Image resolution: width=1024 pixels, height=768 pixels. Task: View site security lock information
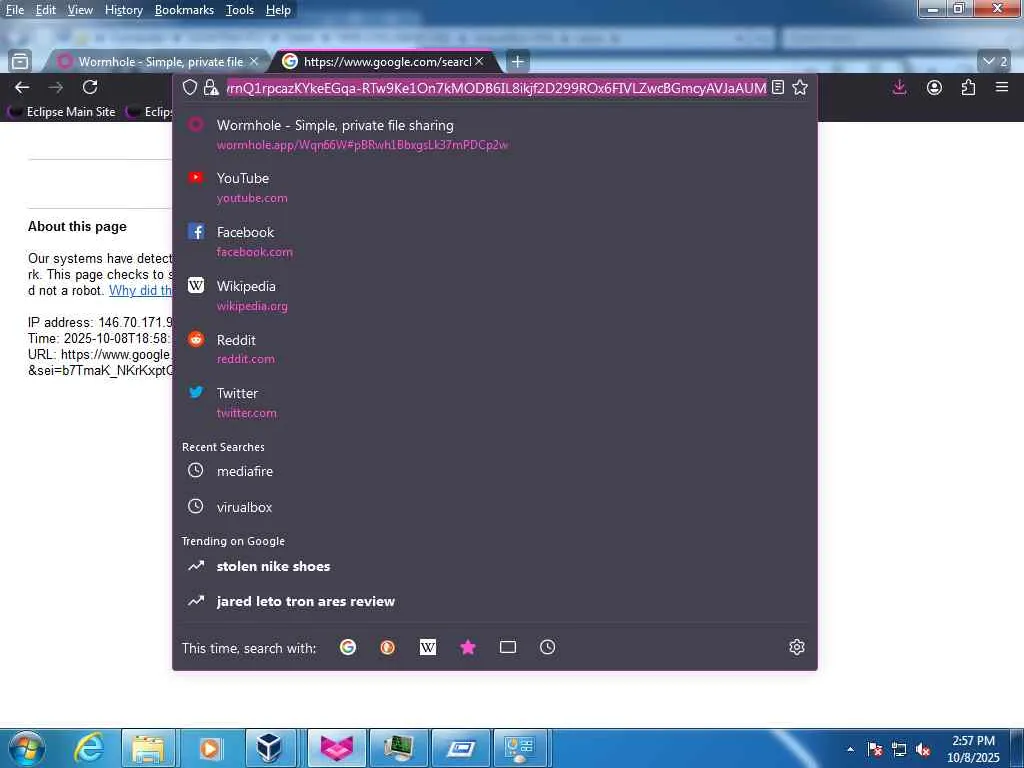click(211, 88)
